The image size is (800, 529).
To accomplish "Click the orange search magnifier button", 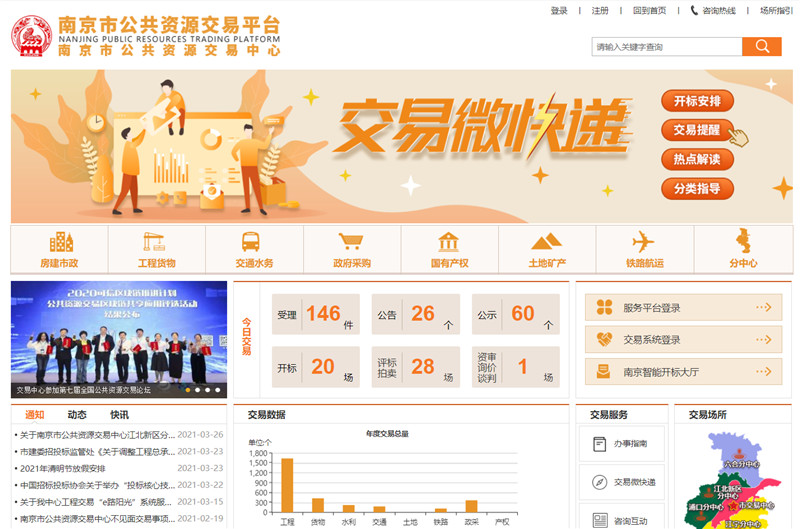I will [761, 47].
